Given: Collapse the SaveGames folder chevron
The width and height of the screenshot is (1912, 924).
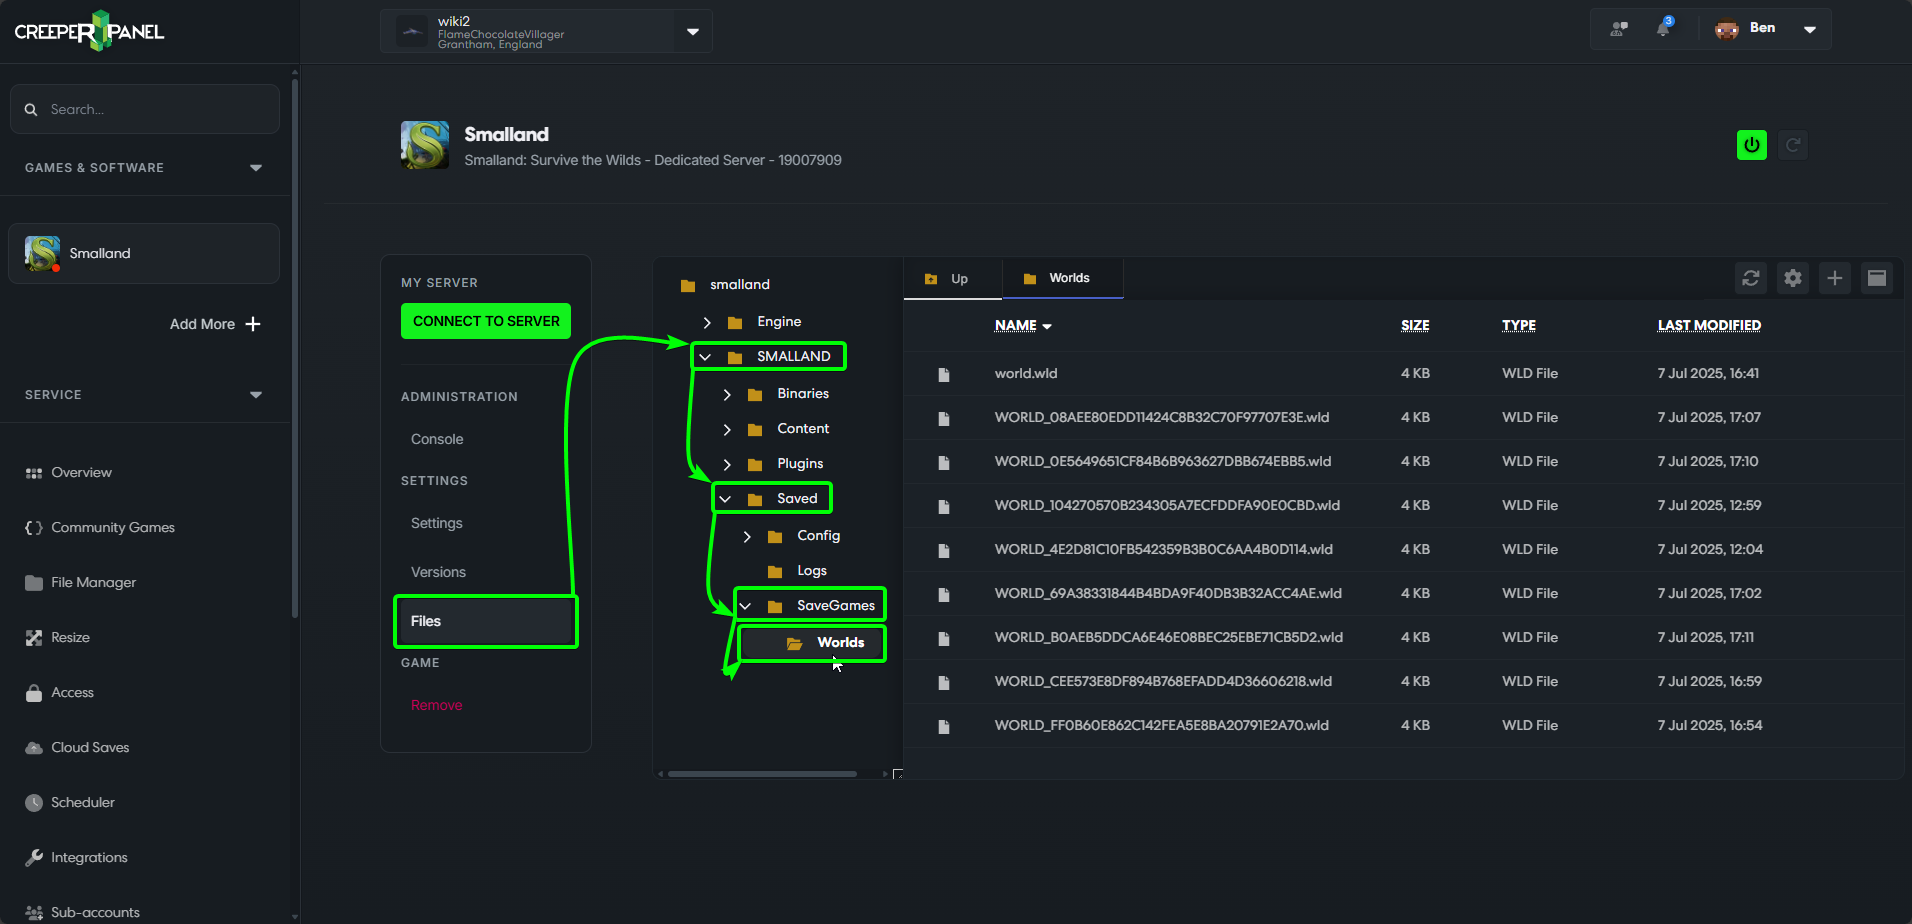Looking at the screenshot, I should coord(745,606).
